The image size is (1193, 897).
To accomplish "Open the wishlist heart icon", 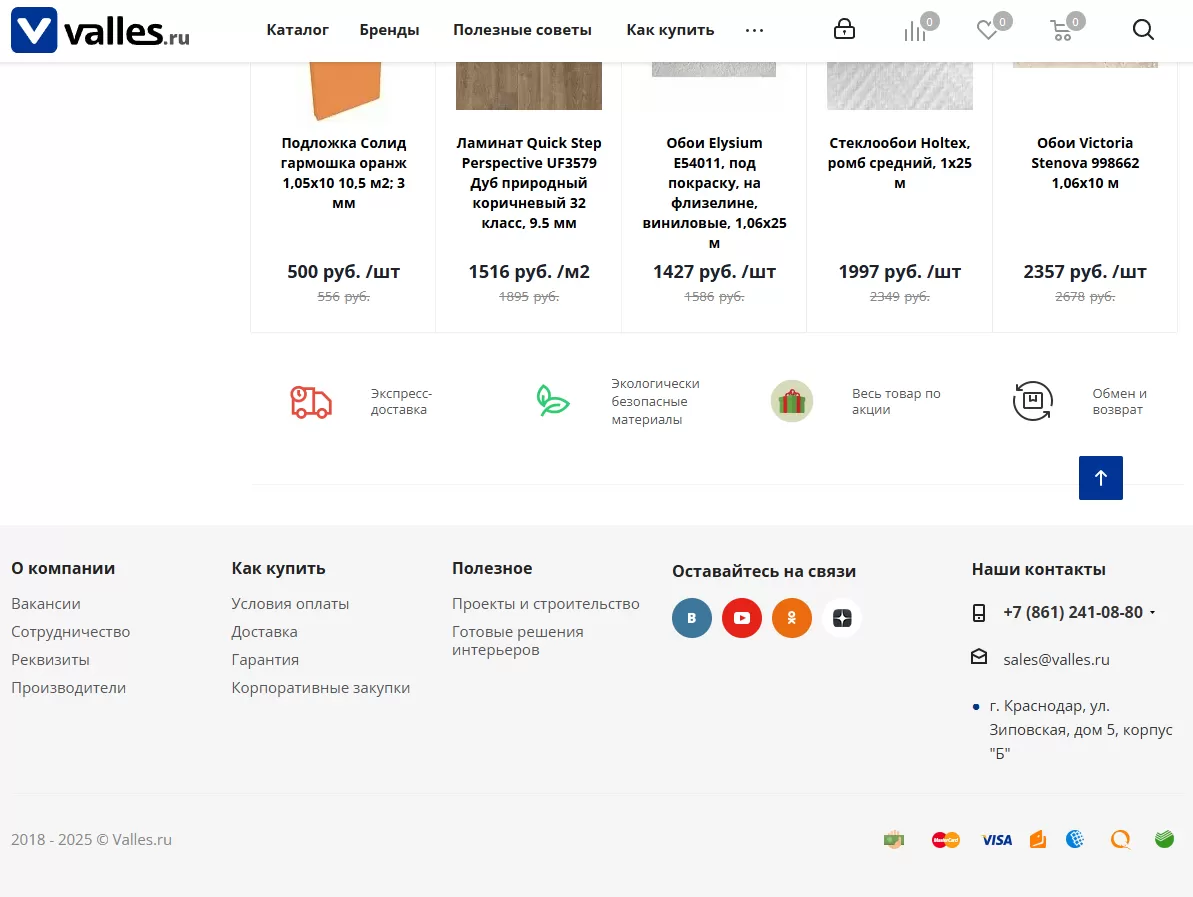I will 988,31.
